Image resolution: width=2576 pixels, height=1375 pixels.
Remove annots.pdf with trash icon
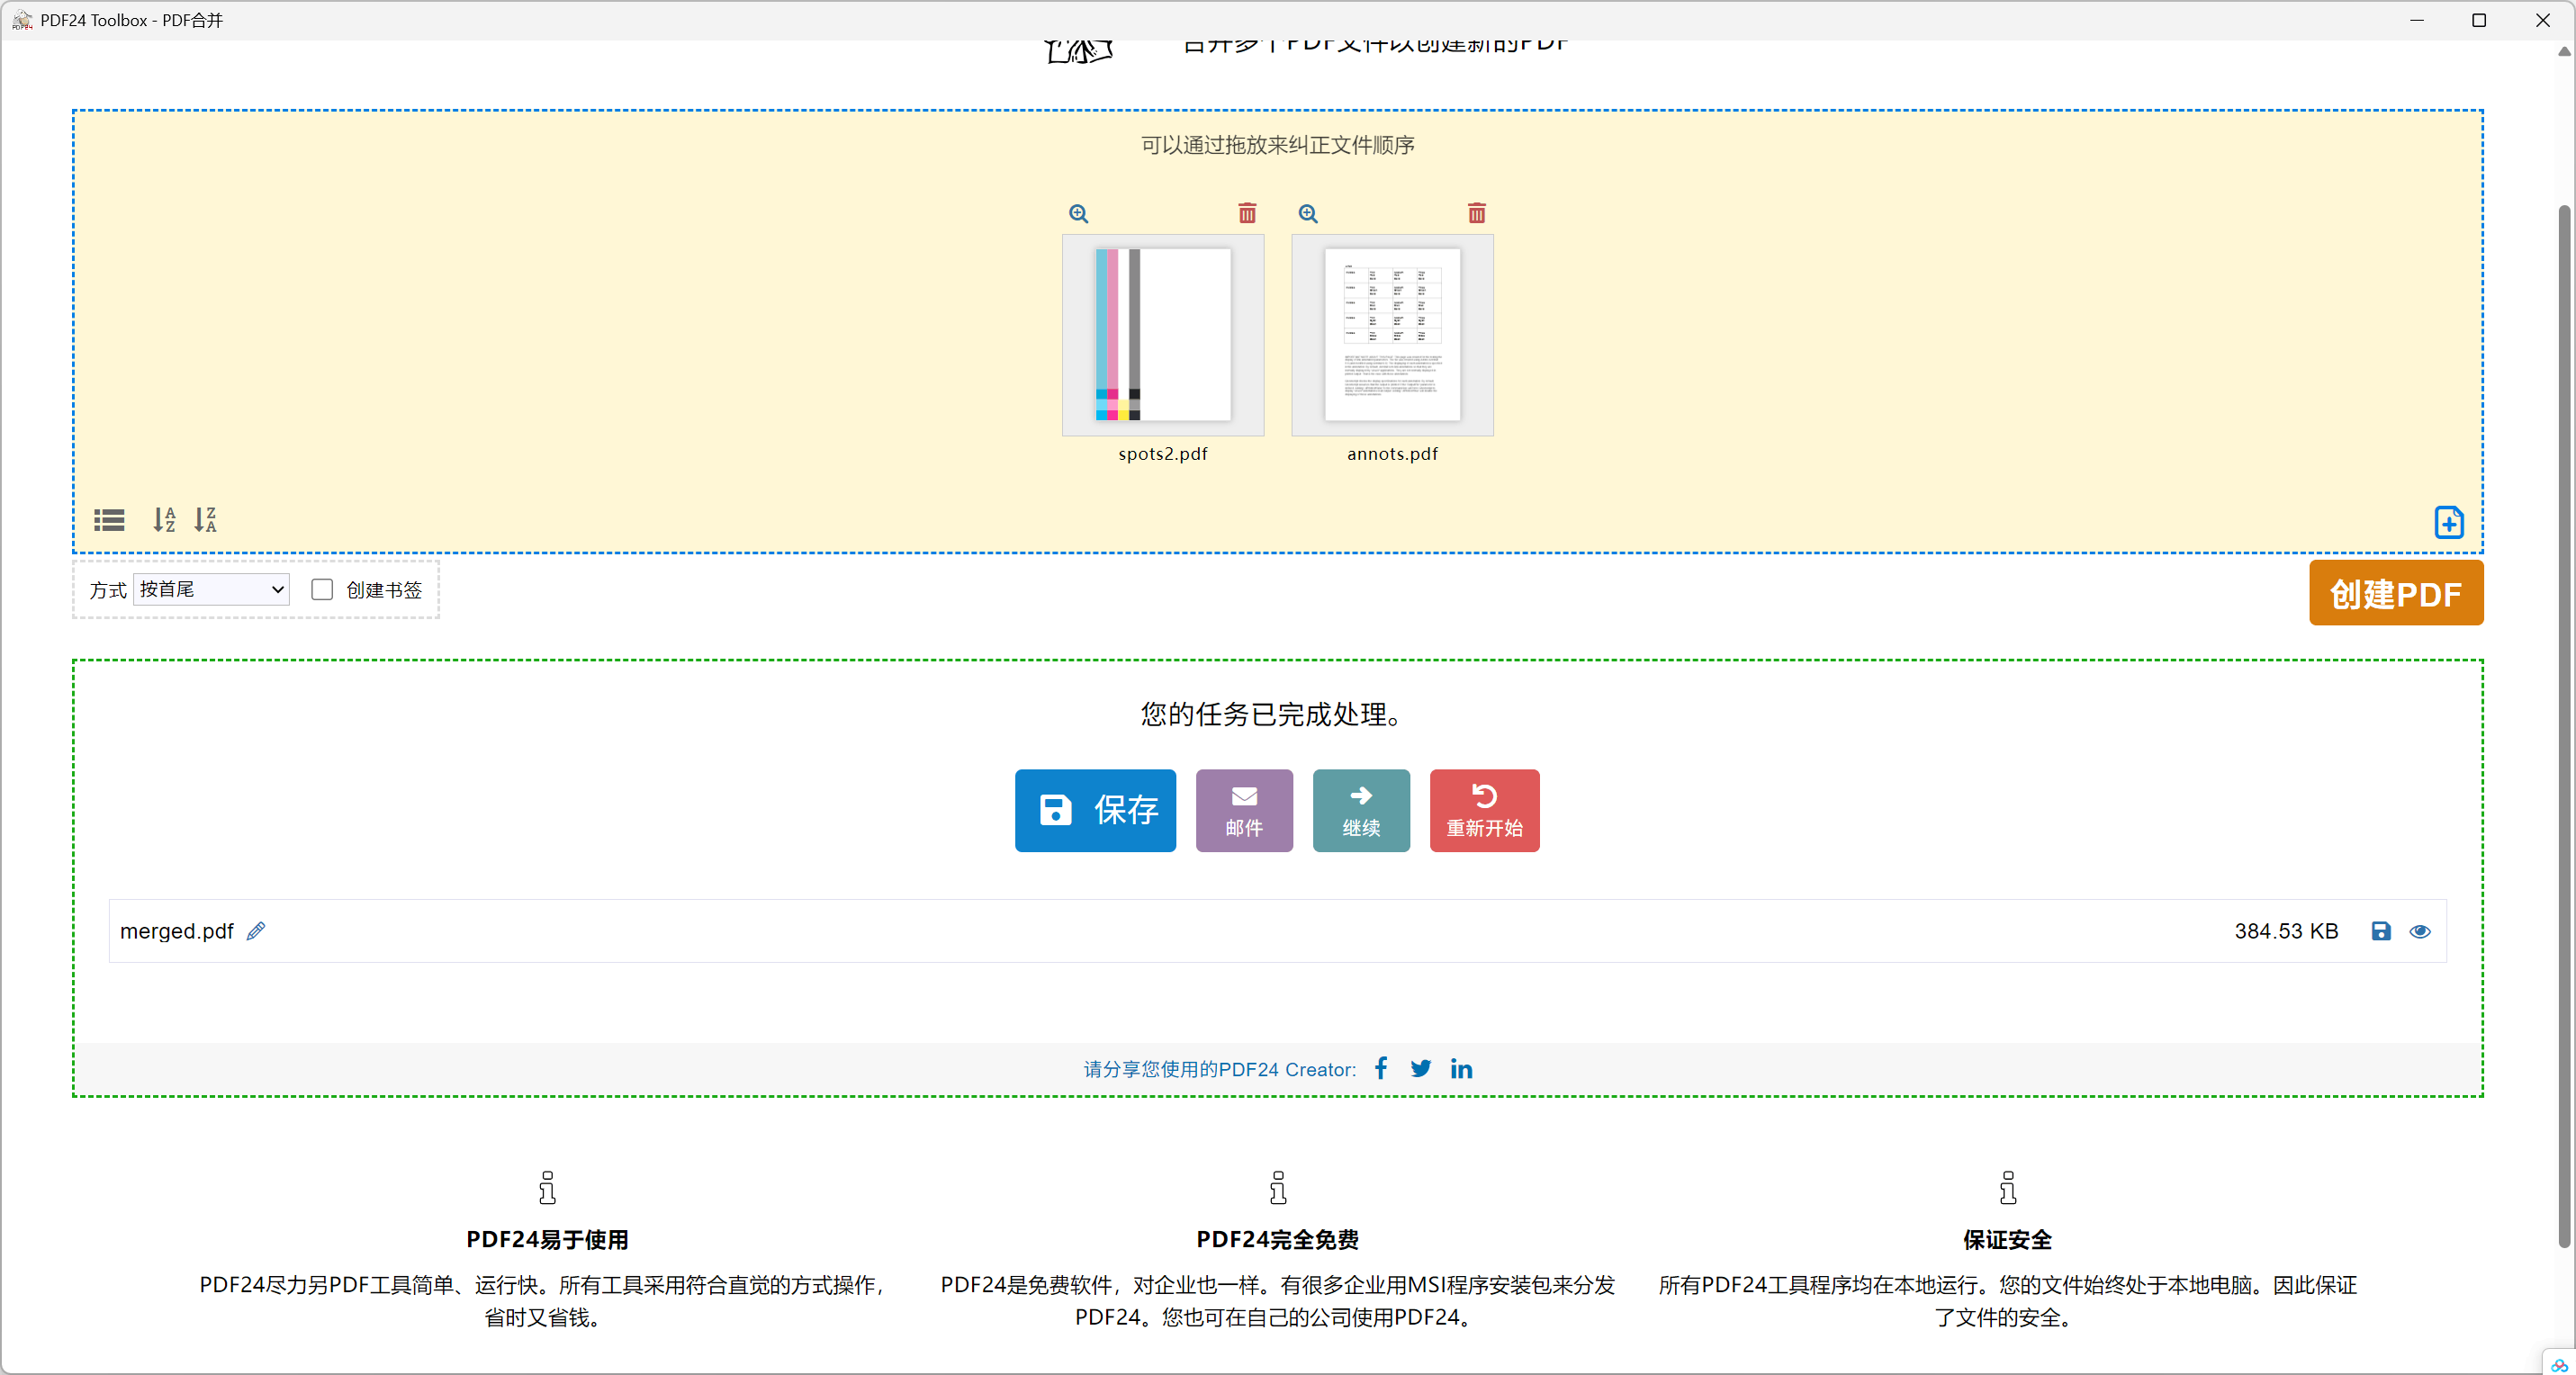click(1476, 213)
